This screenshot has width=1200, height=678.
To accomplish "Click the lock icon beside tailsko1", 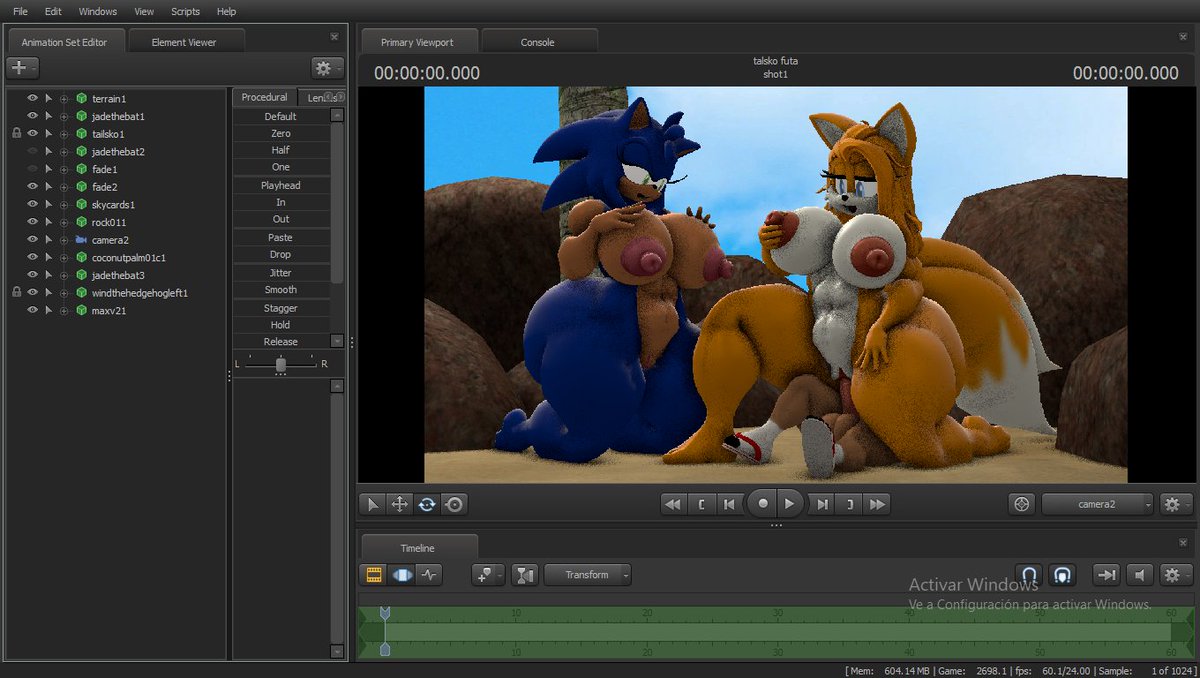I will tap(16, 133).
